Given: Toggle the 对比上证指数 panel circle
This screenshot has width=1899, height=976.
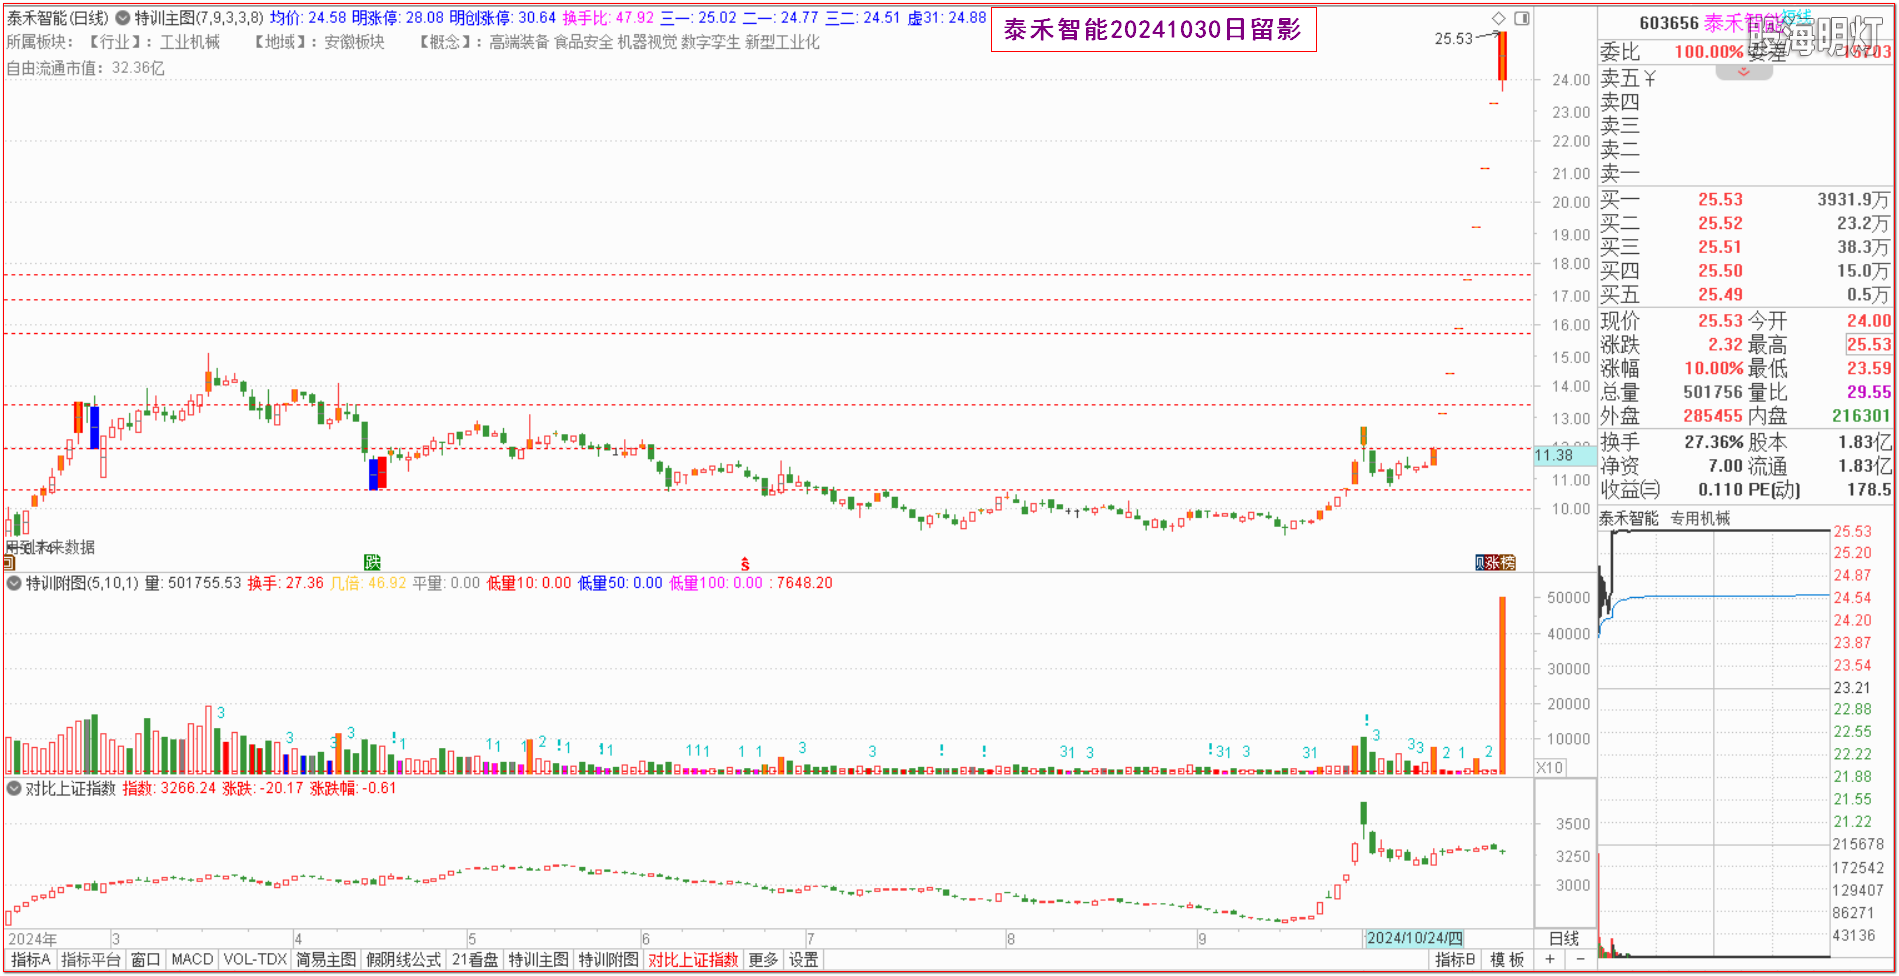Looking at the screenshot, I should pyautogui.click(x=14, y=788).
